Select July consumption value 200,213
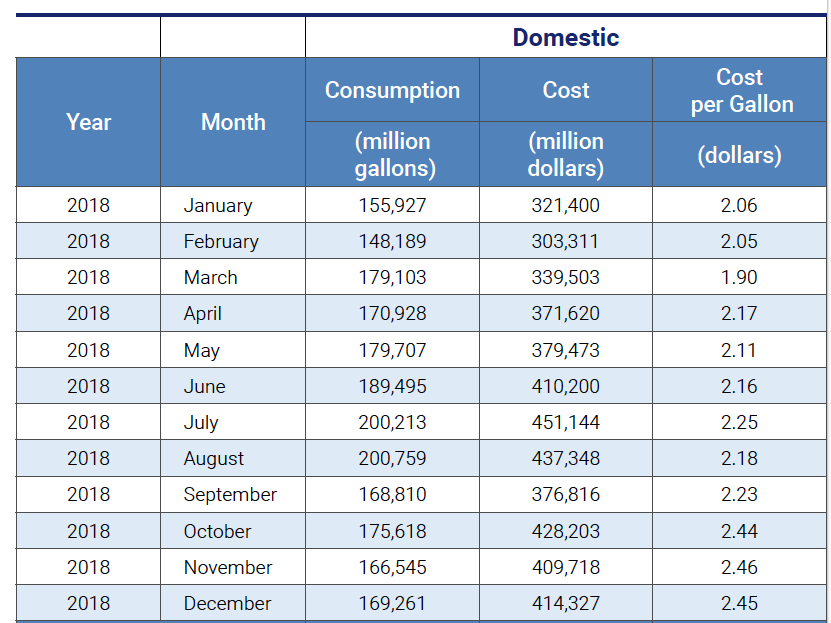The image size is (831, 623). click(x=392, y=422)
